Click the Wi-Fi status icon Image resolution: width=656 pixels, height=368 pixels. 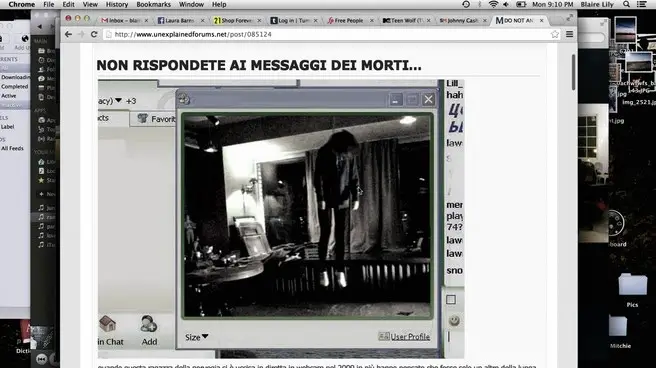(x=493, y=4)
